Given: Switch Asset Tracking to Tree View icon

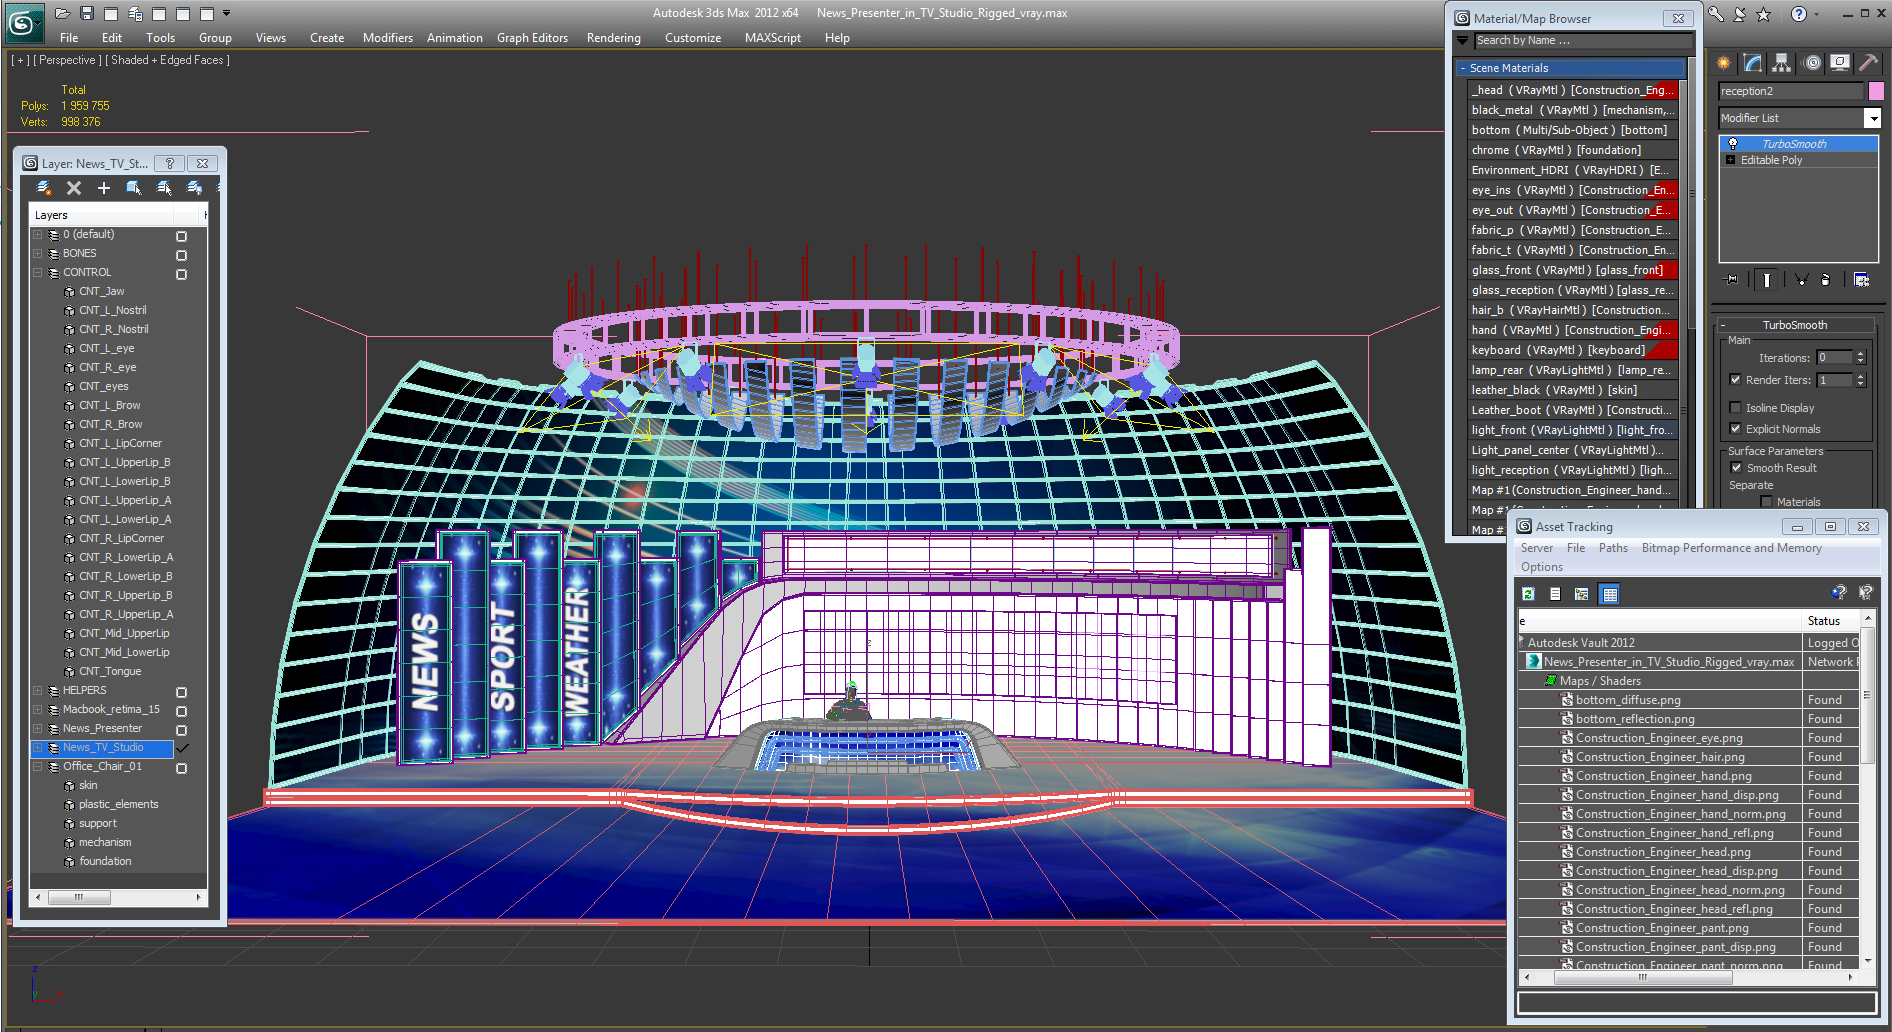Looking at the screenshot, I should [1582, 594].
